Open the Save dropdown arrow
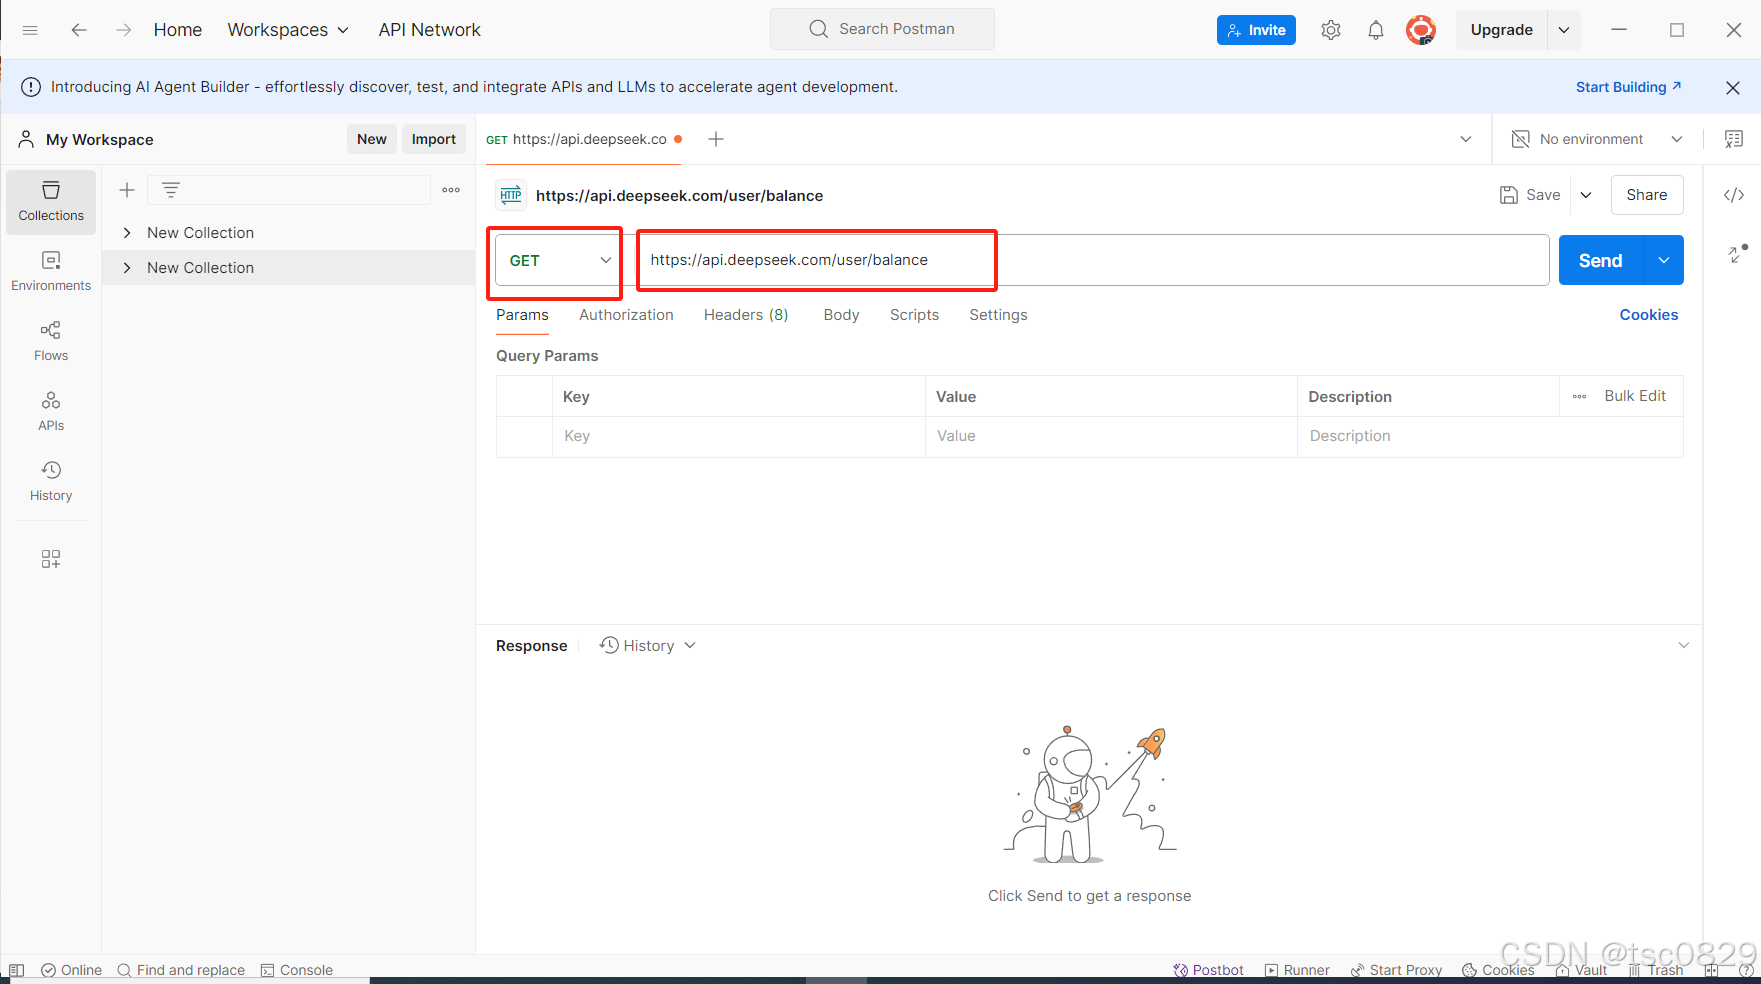 (1586, 195)
